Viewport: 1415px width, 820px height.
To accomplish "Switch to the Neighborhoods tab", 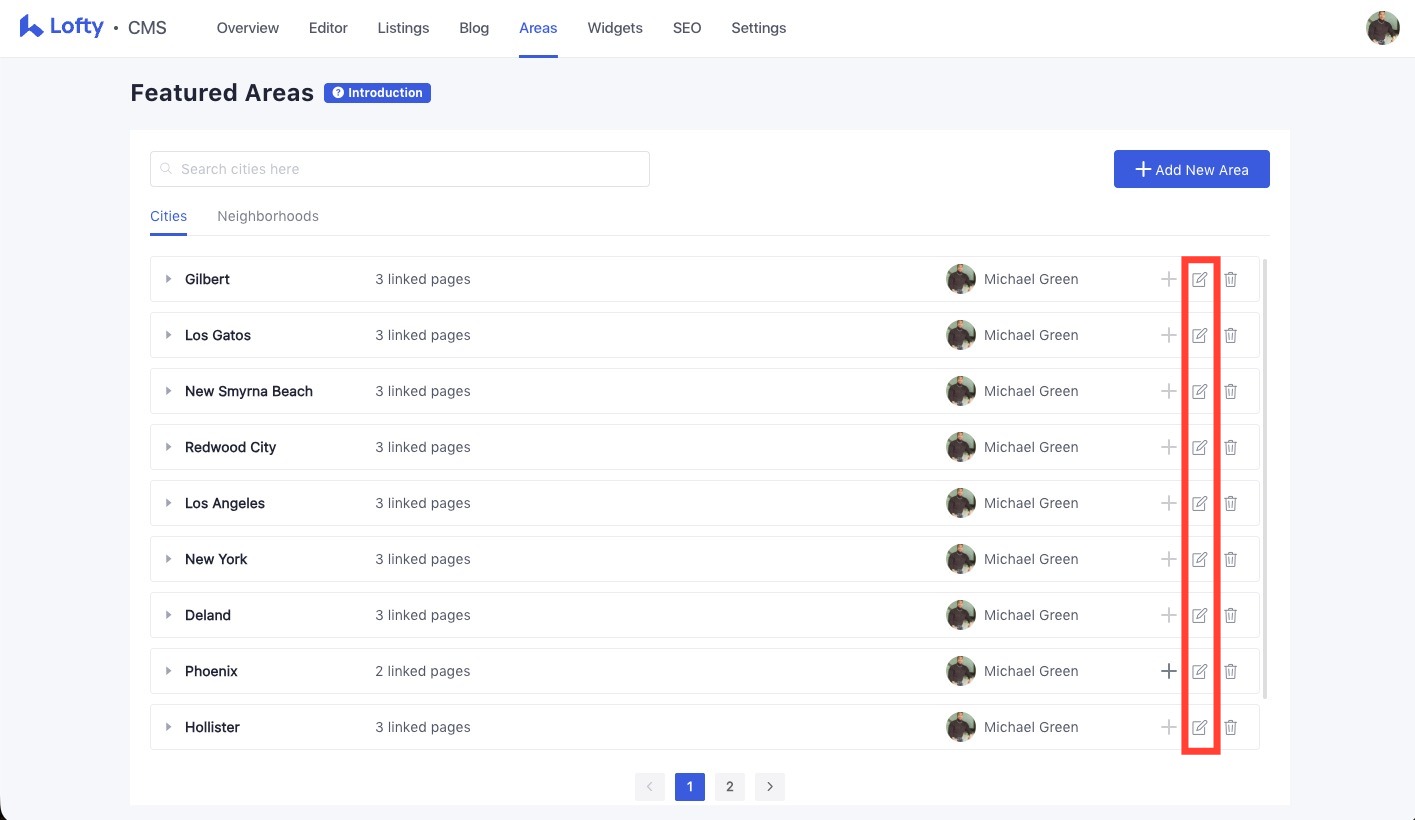I will click(267, 216).
